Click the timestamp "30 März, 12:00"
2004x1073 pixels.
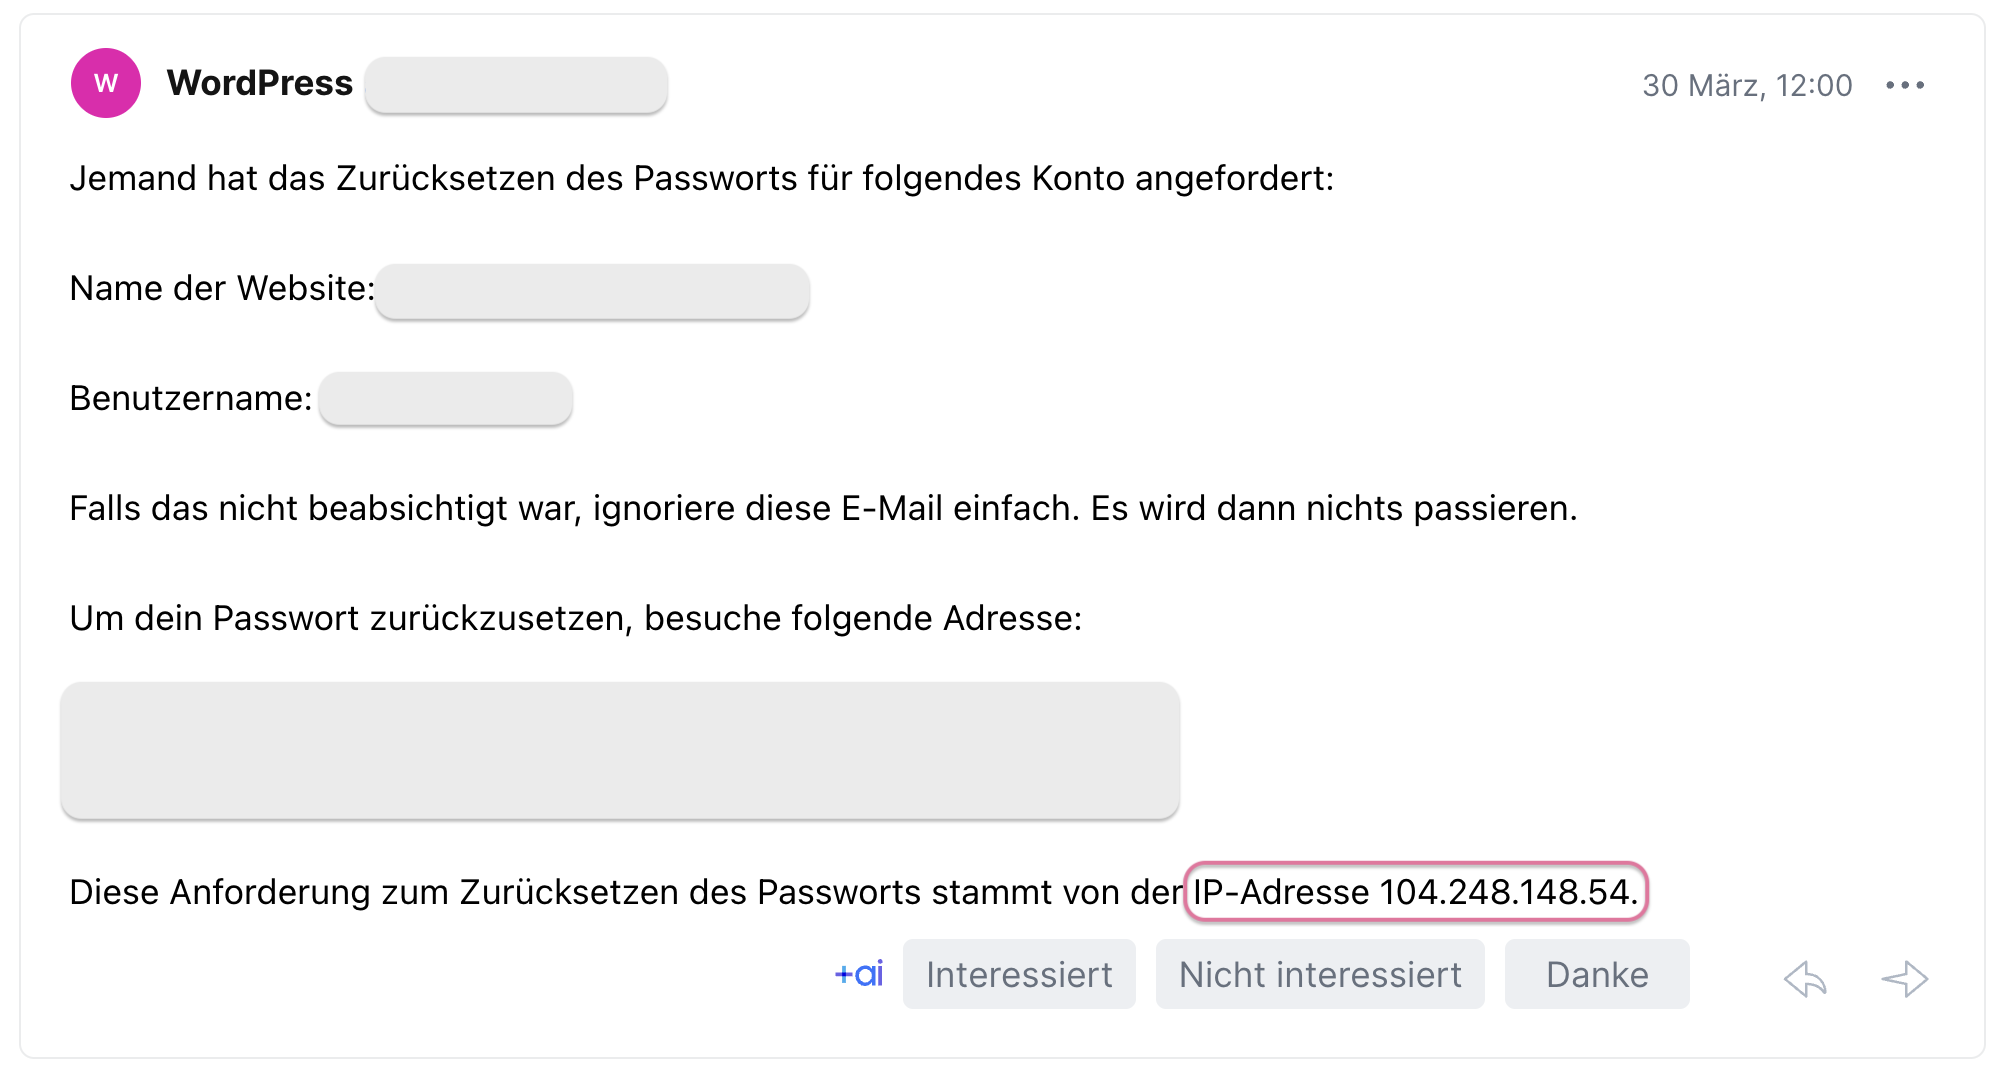click(1746, 84)
